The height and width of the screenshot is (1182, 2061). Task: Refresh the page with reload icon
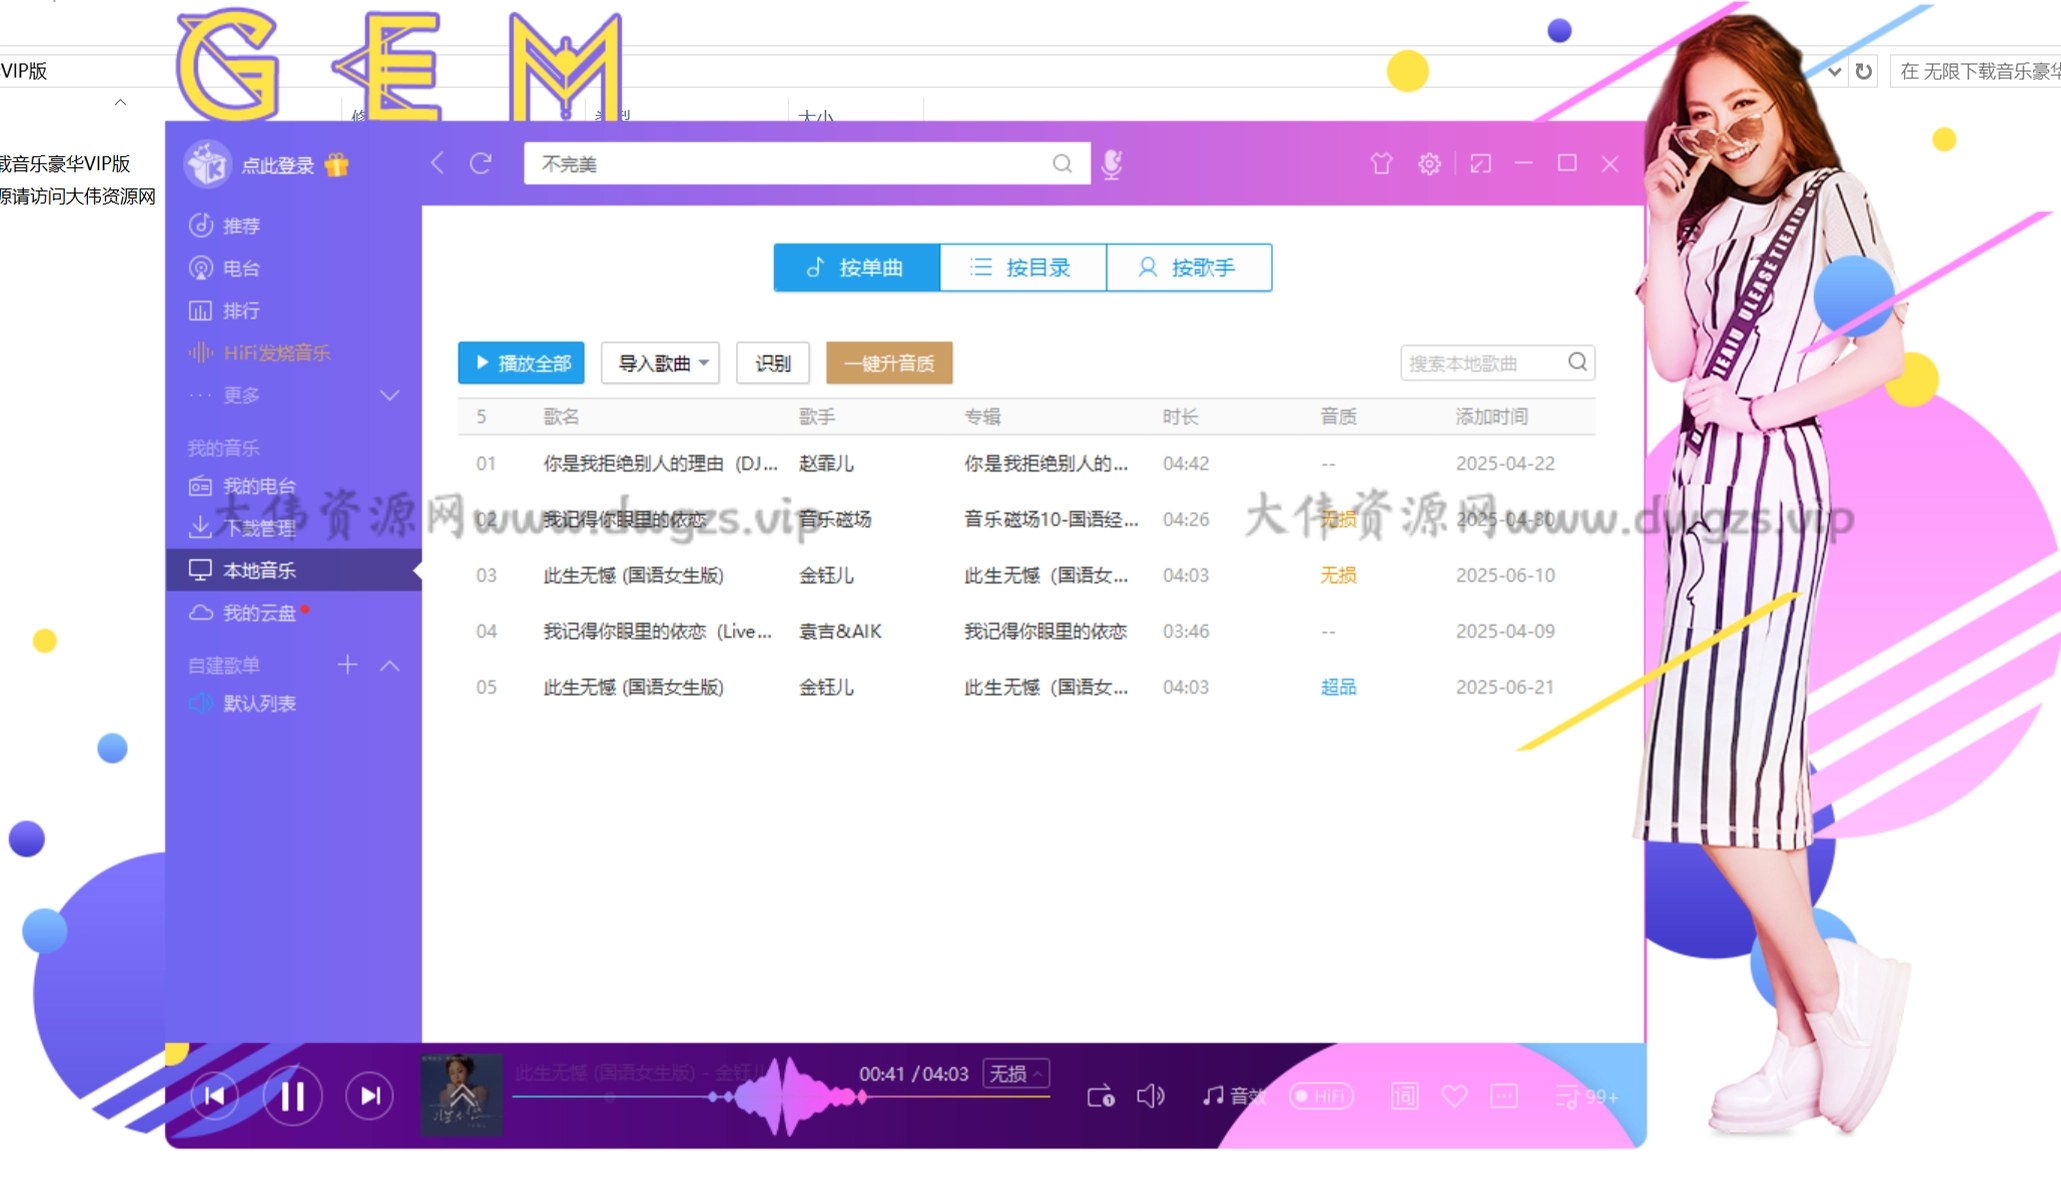click(x=481, y=163)
